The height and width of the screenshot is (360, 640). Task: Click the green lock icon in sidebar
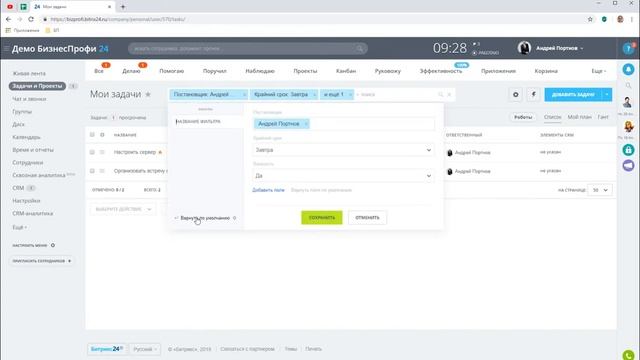pyautogui.click(x=628, y=150)
